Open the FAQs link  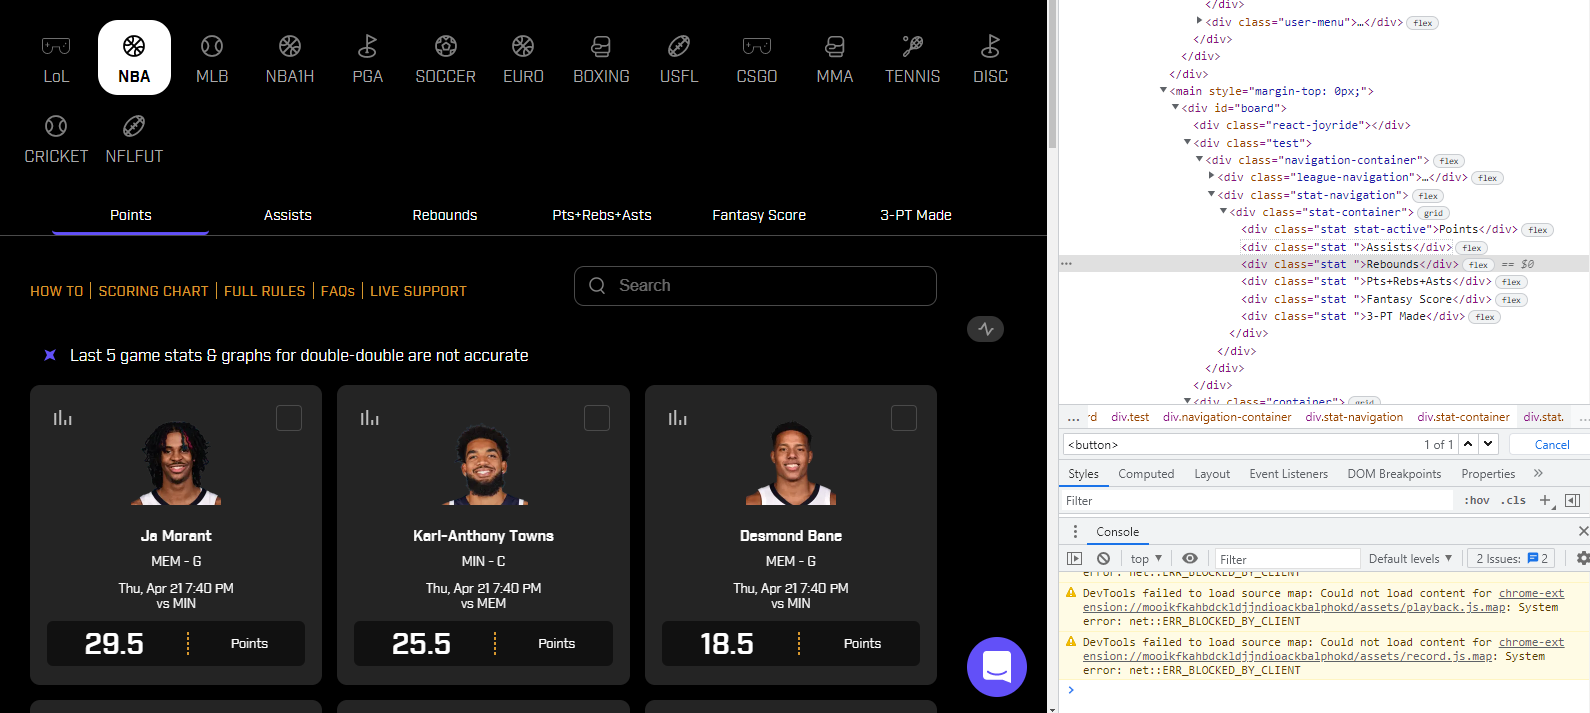pyautogui.click(x=338, y=291)
